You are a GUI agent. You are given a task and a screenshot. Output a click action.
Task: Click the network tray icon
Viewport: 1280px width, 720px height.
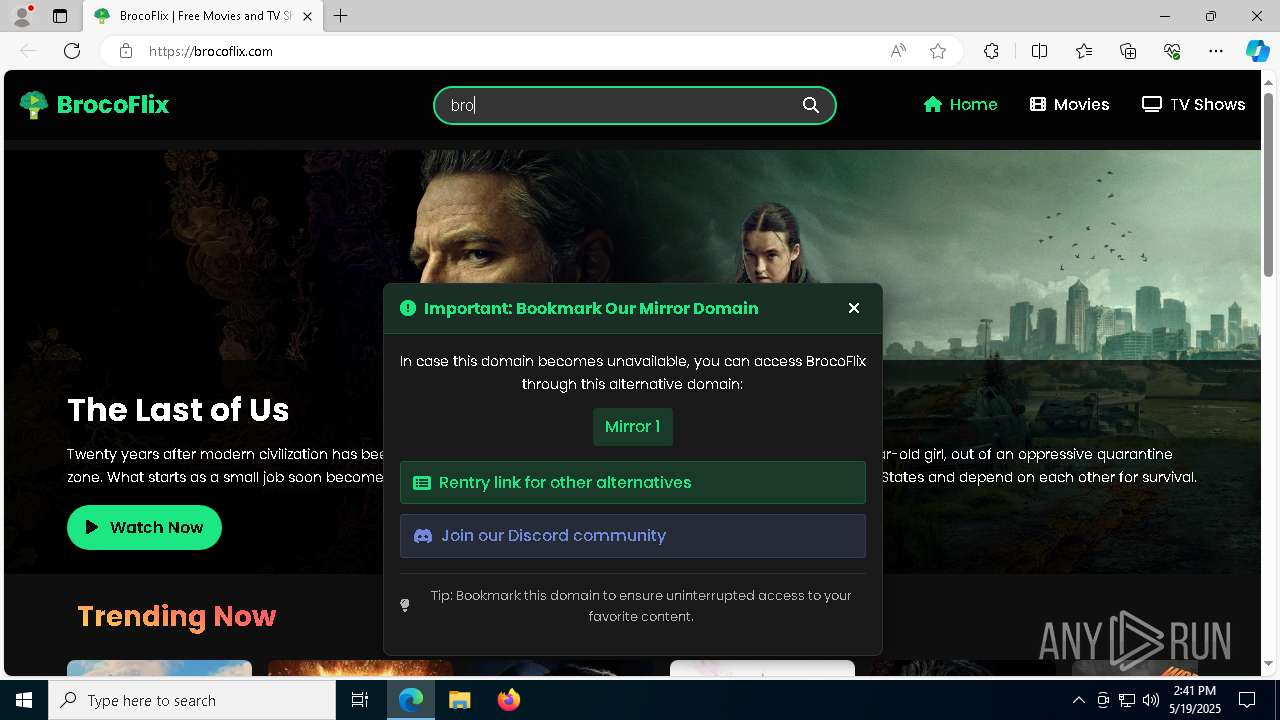pyautogui.click(x=1127, y=700)
